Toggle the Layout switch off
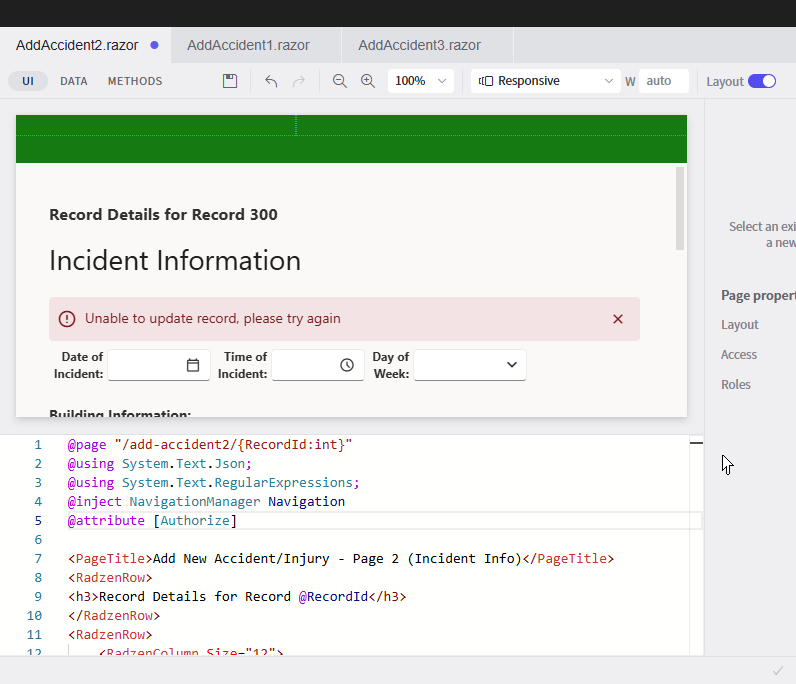 762,81
